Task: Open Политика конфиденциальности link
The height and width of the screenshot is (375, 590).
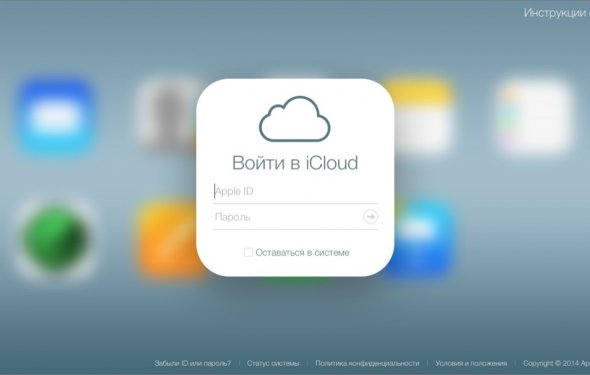Action: 367,363
